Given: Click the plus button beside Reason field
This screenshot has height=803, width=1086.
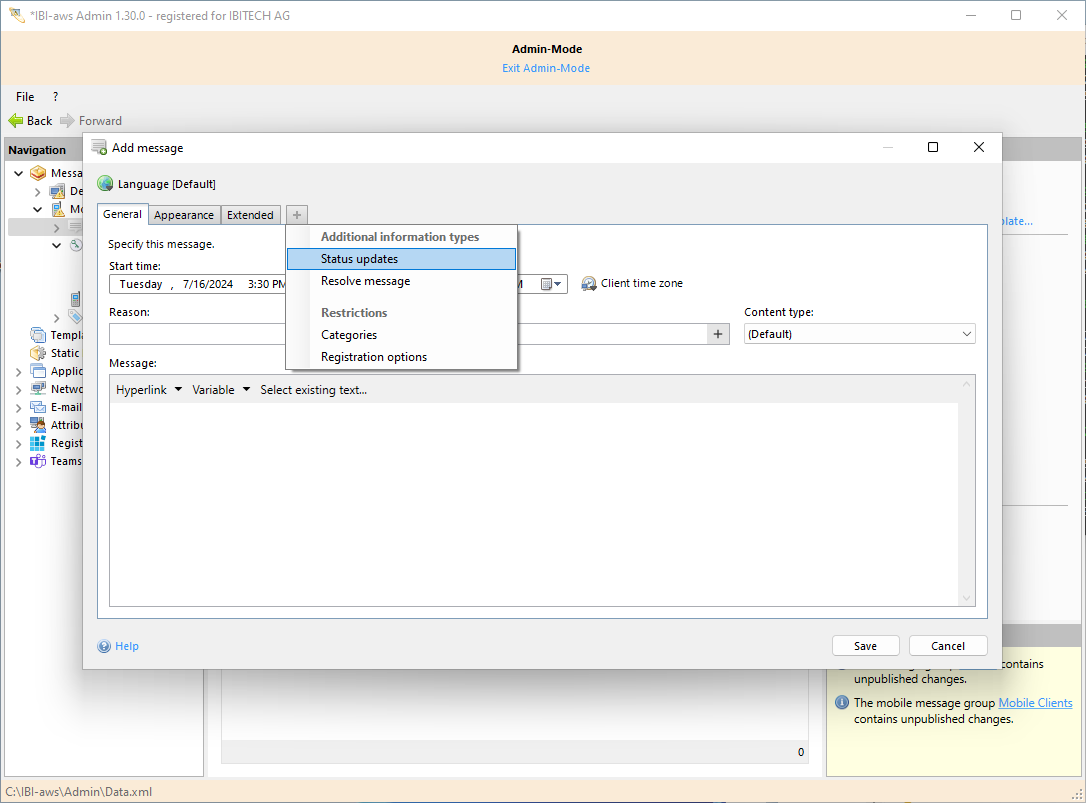Looking at the screenshot, I should pyautogui.click(x=717, y=334).
